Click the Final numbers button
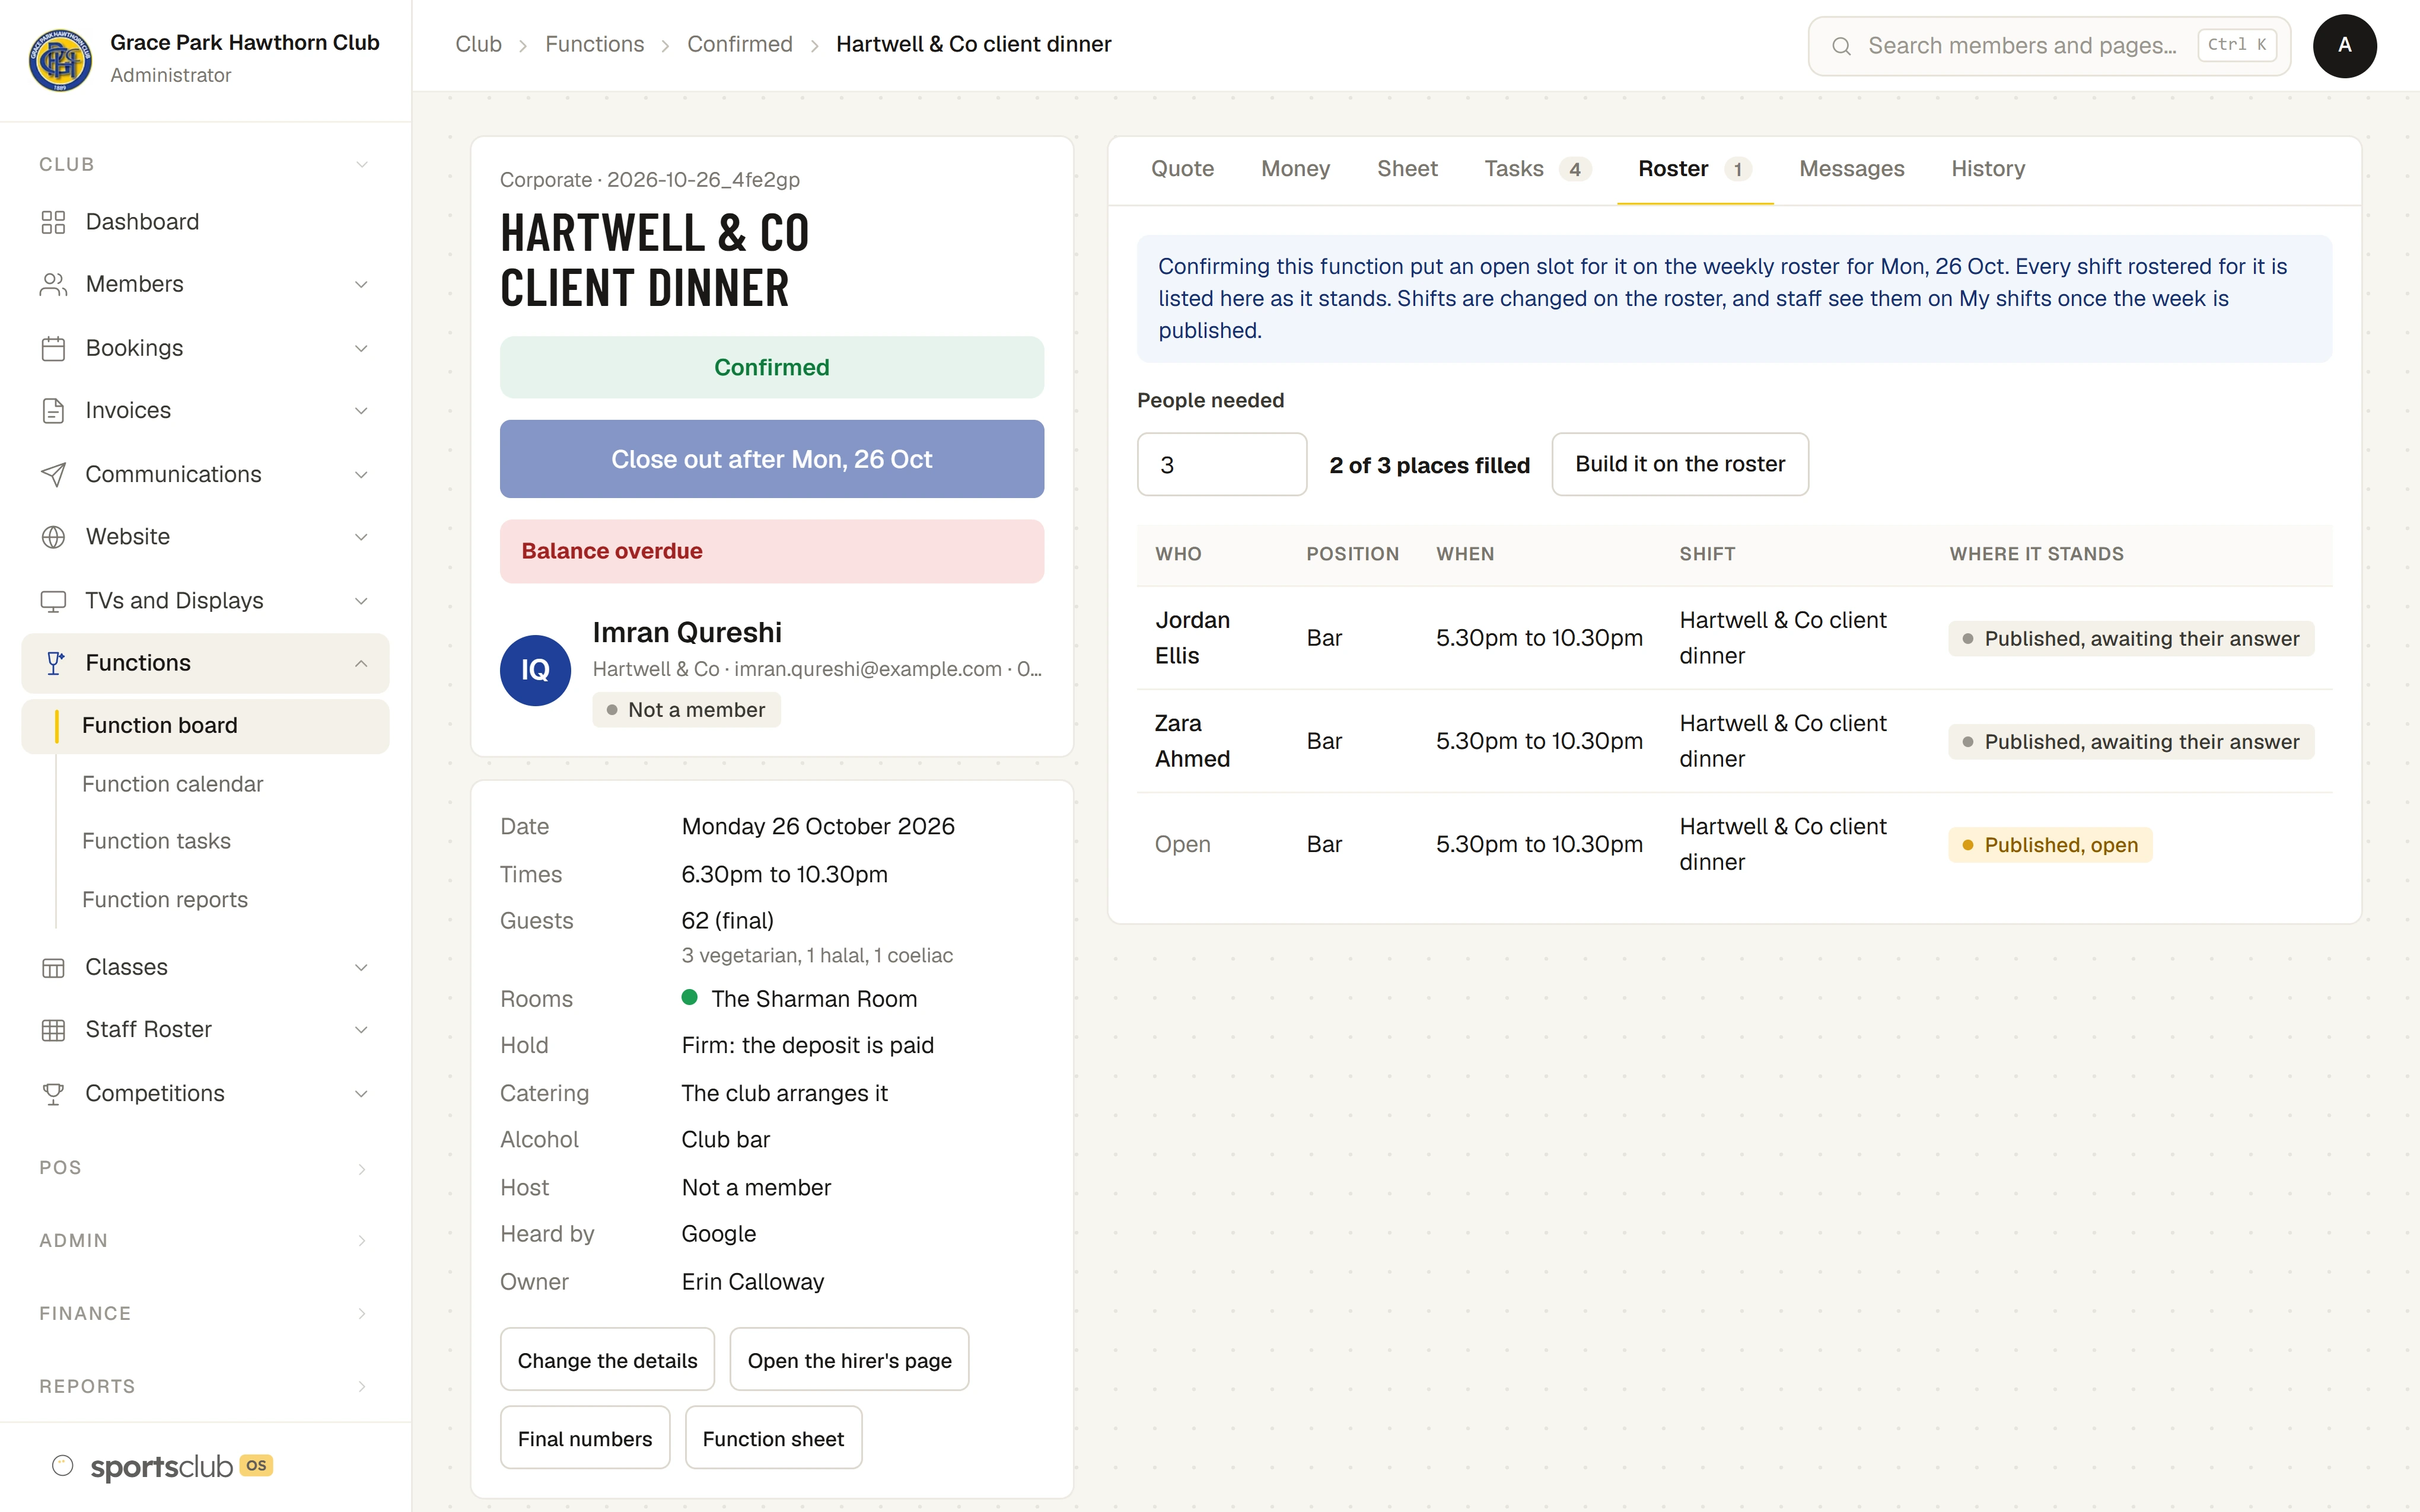 coord(585,1438)
